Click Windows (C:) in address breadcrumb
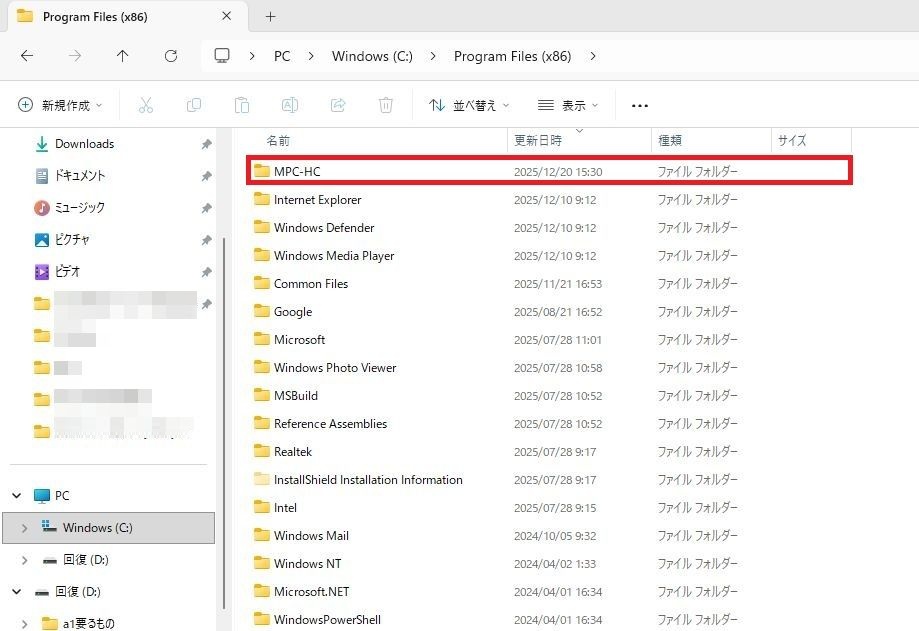Viewport: 919px width, 631px height. [372, 56]
